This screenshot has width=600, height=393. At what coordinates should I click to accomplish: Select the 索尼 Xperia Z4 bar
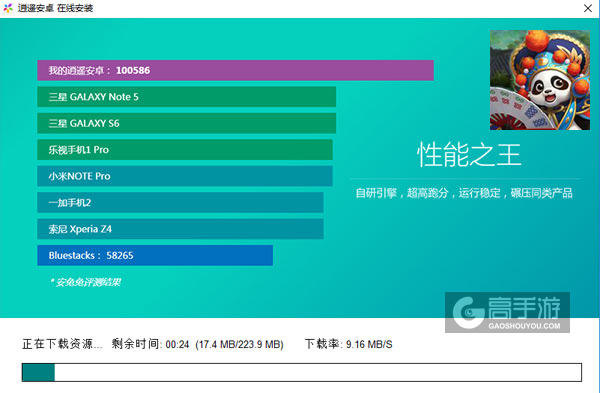pyautogui.click(x=180, y=229)
